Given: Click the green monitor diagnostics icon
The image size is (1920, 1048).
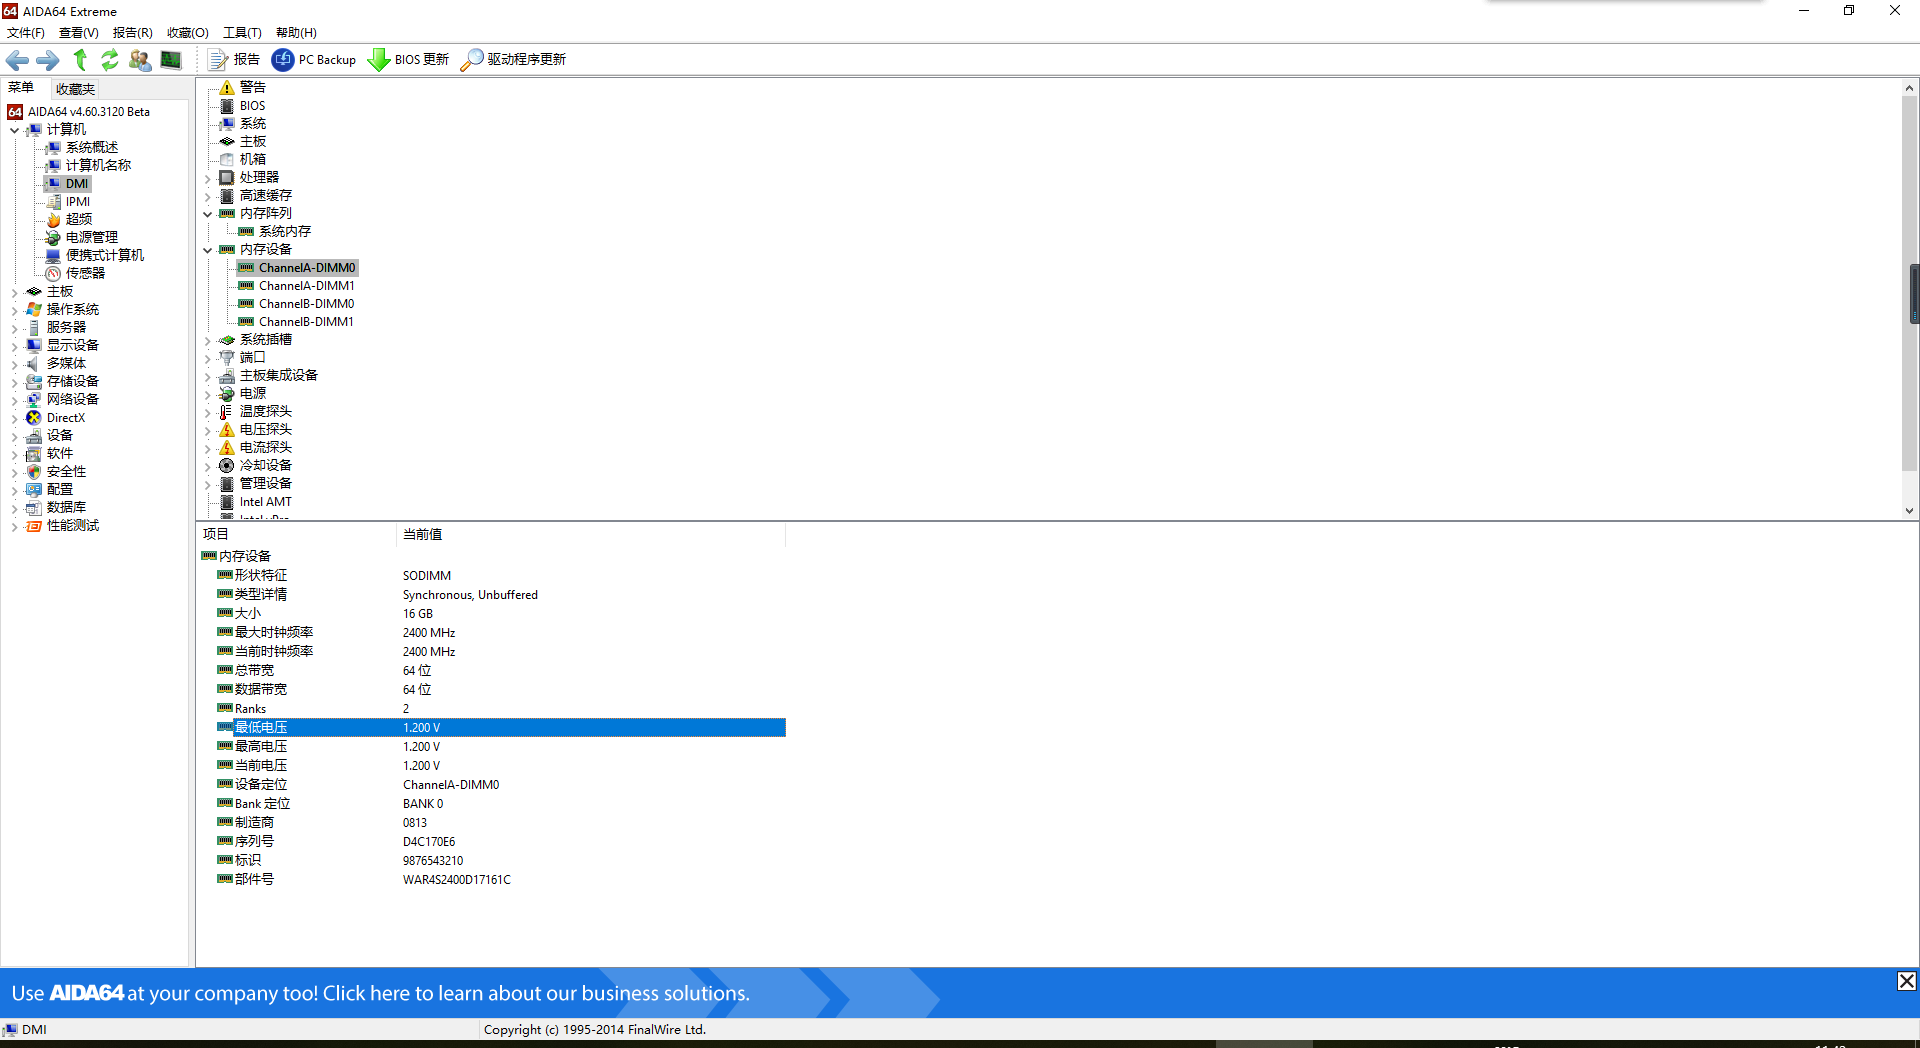Looking at the screenshot, I should pyautogui.click(x=171, y=60).
